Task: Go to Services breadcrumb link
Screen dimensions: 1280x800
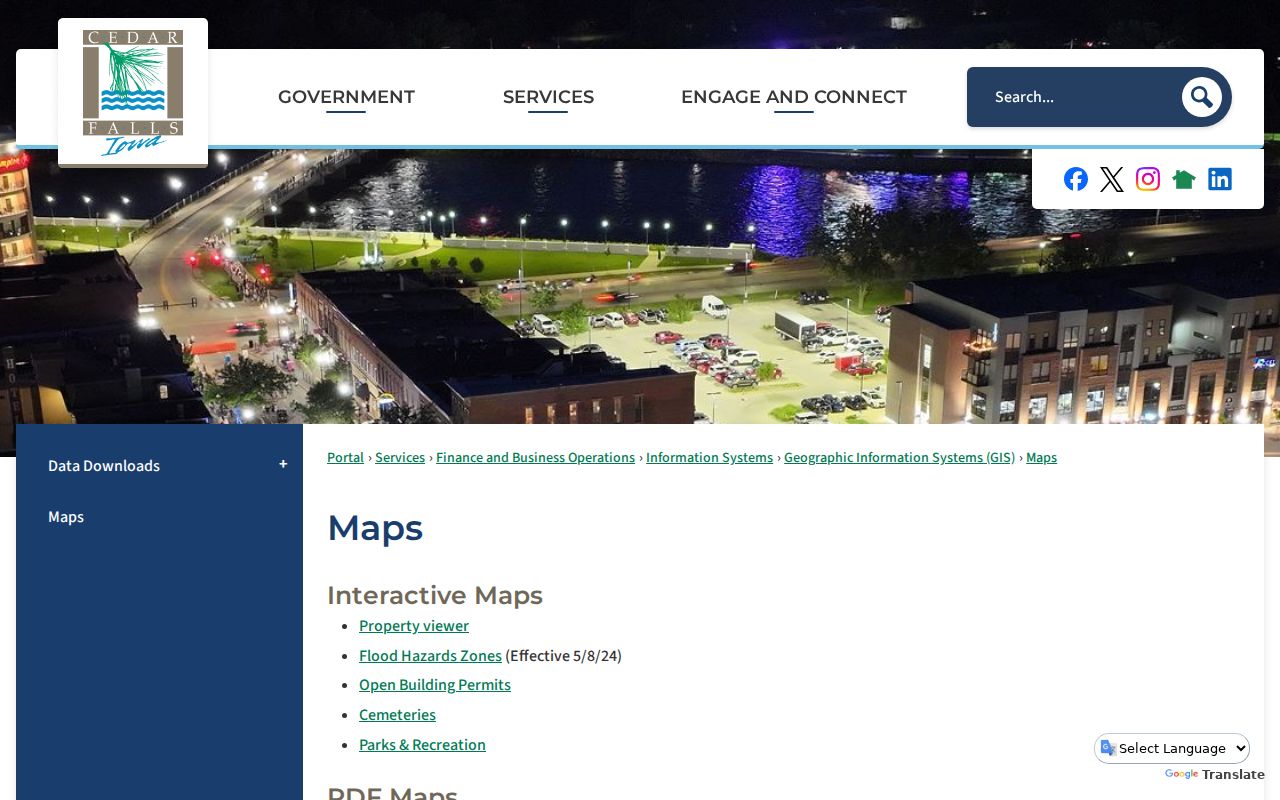Action: pos(400,458)
